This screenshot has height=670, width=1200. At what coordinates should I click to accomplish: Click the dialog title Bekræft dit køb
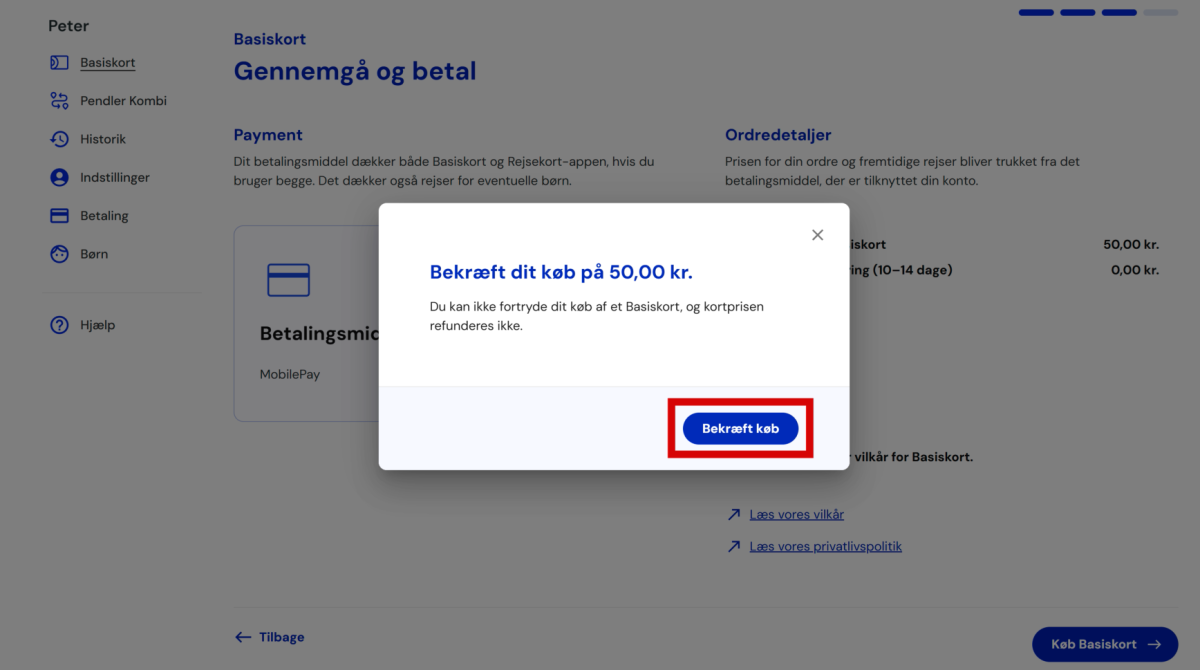click(561, 272)
